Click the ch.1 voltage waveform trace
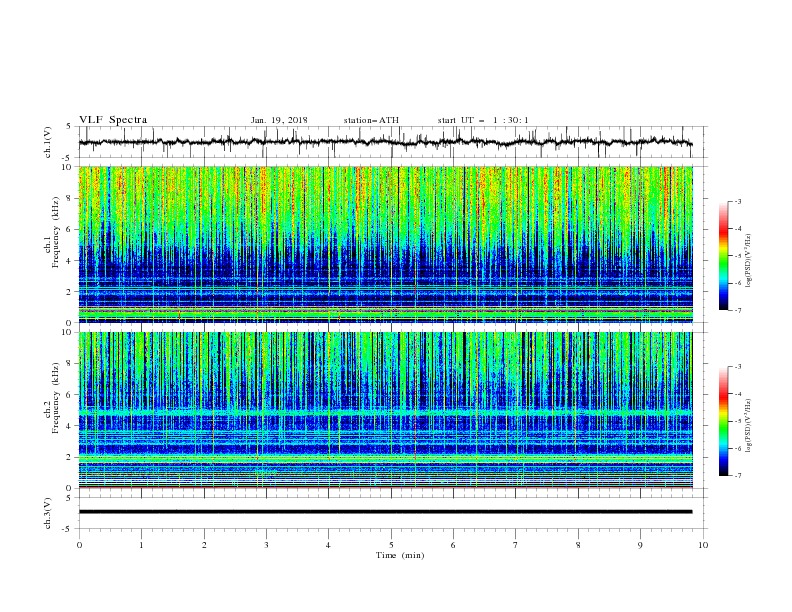This screenshot has height=612, width=792. [x=385, y=142]
